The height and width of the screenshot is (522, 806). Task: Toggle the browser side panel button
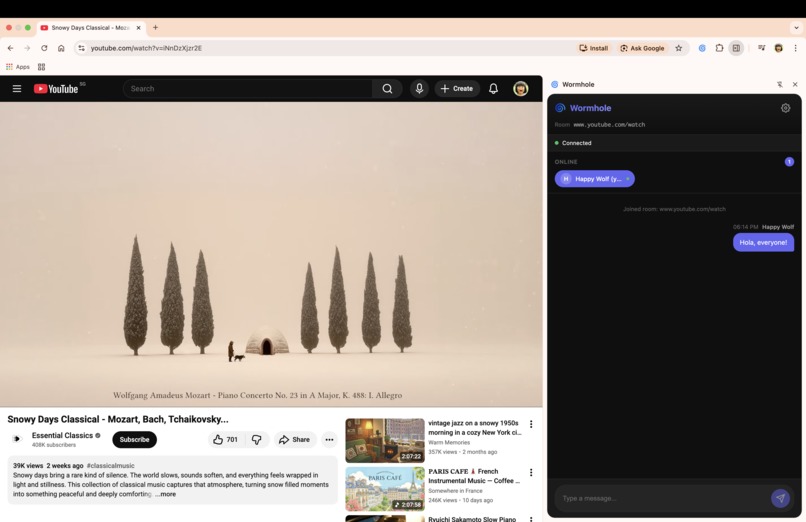click(736, 48)
